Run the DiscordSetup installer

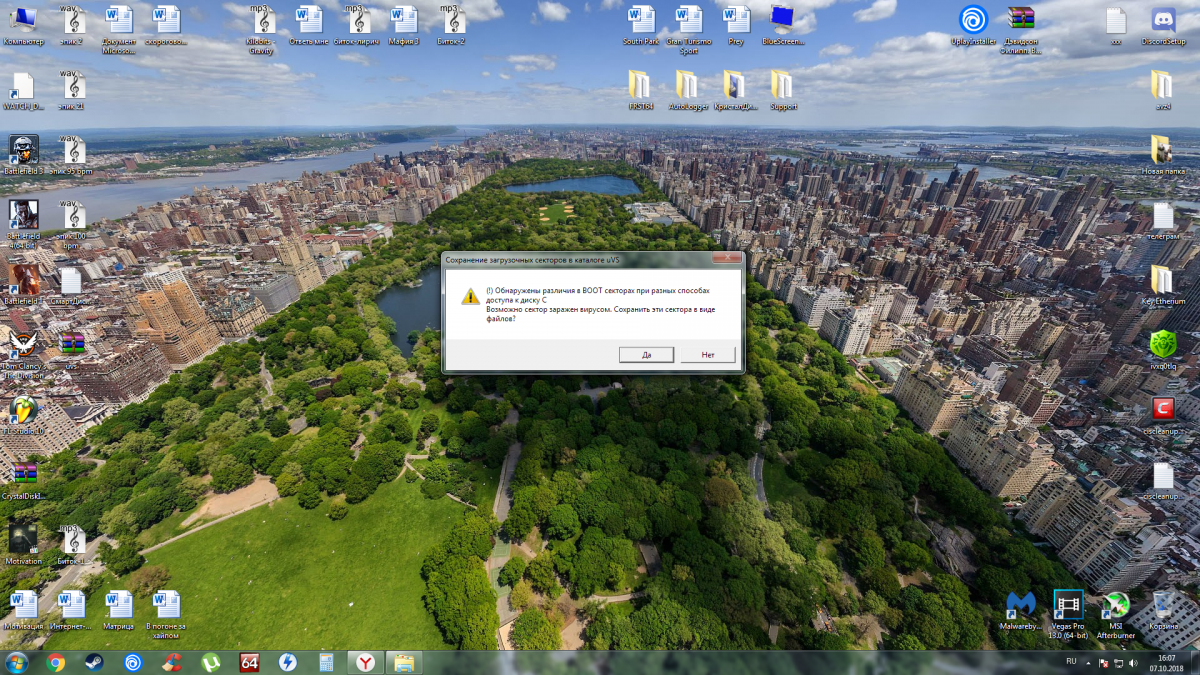(1163, 26)
